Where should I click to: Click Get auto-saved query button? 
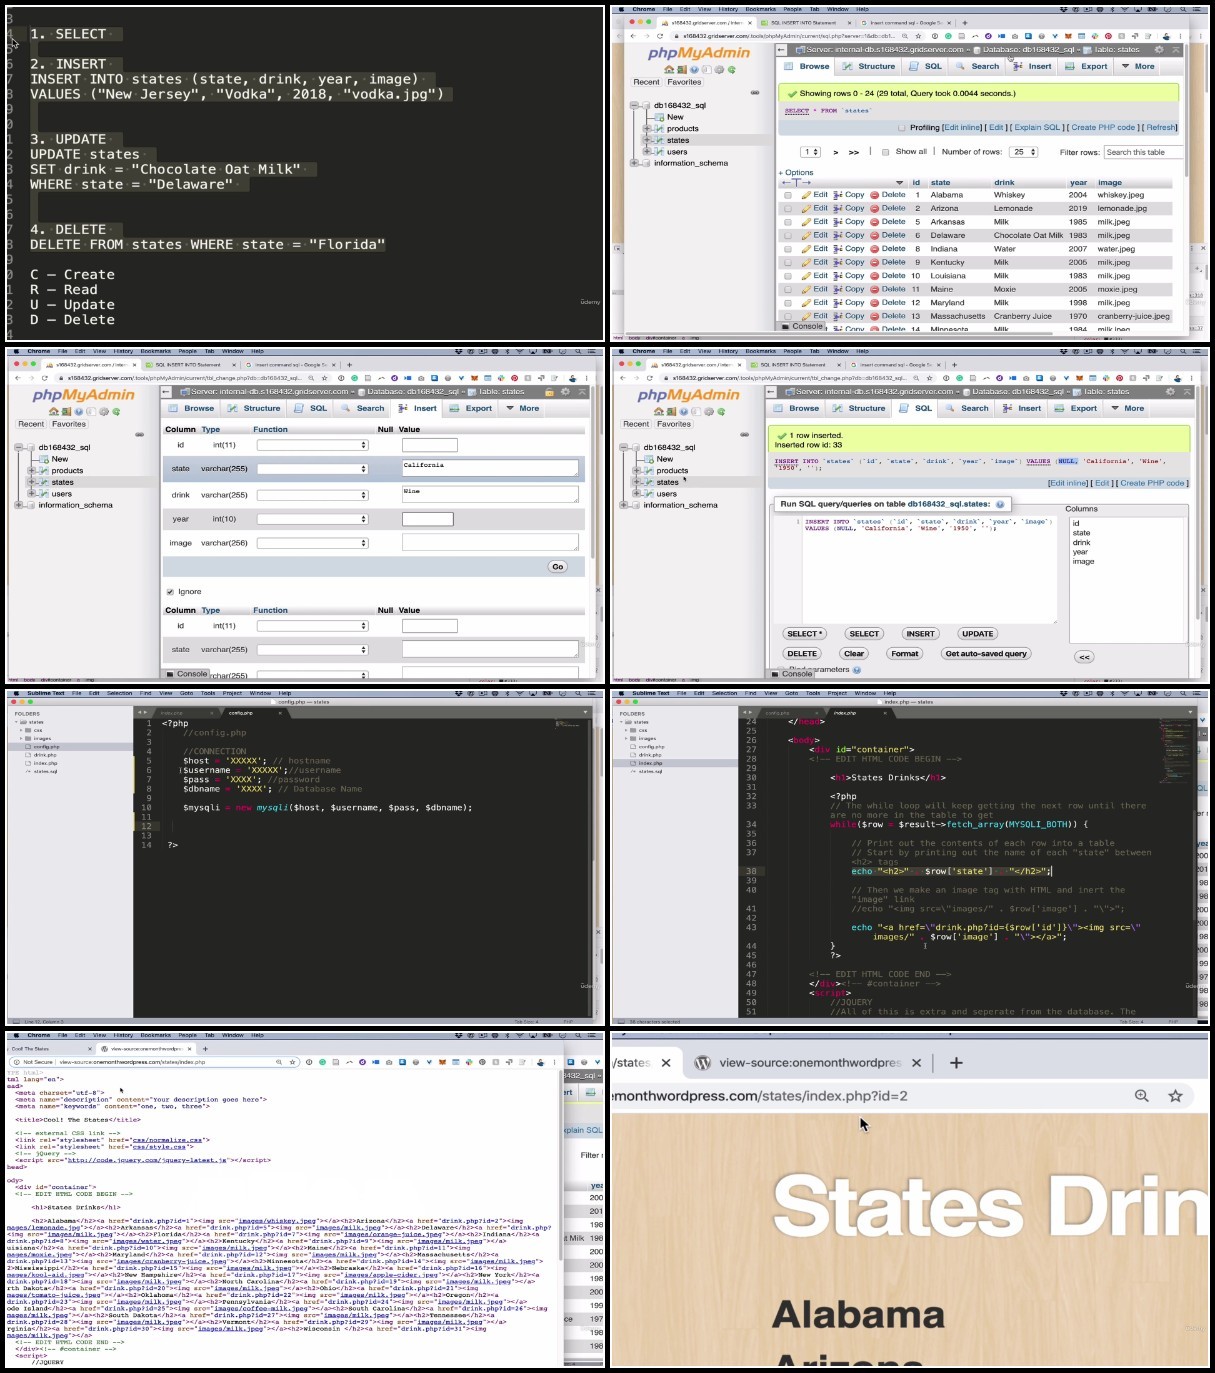986,654
